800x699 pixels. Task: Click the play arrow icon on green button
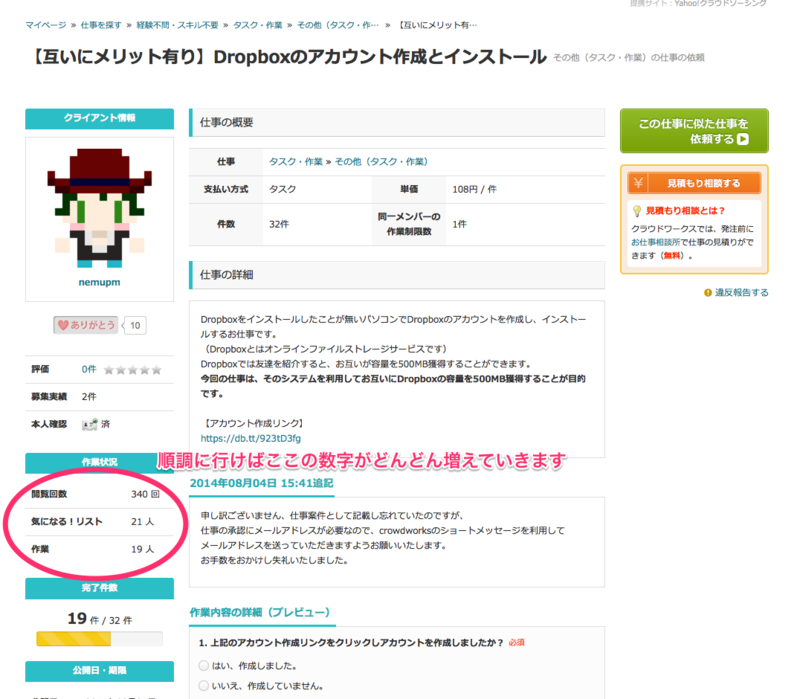click(743, 139)
